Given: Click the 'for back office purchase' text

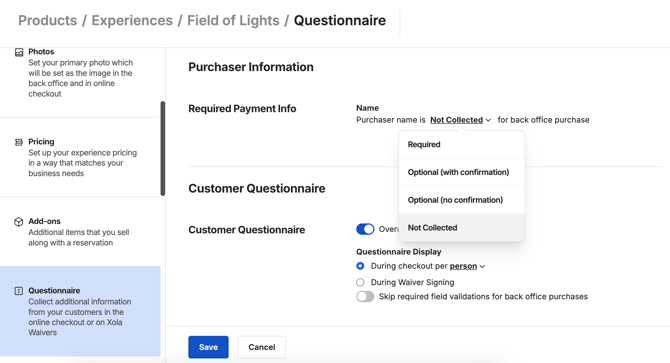Looking at the screenshot, I should tap(543, 120).
